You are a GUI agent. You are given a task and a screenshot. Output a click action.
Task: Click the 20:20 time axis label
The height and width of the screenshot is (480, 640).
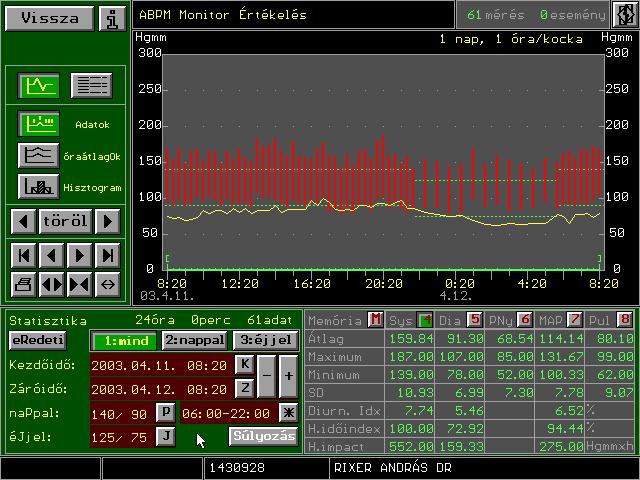[x=384, y=284]
